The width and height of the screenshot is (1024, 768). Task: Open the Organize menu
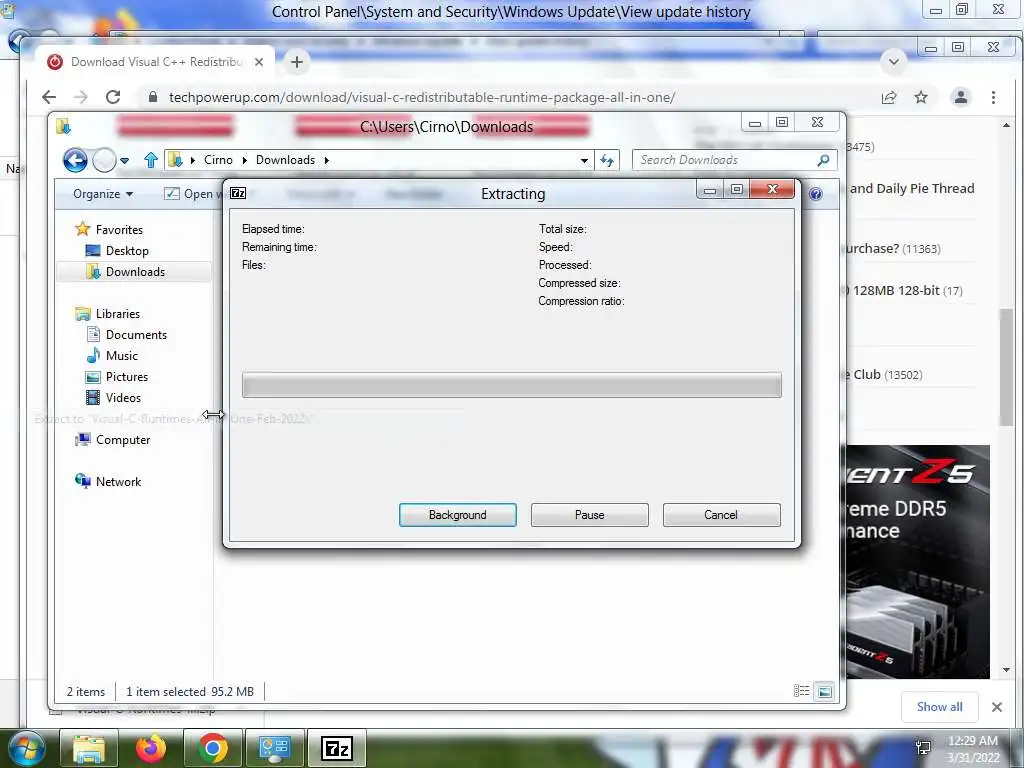(103, 194)
